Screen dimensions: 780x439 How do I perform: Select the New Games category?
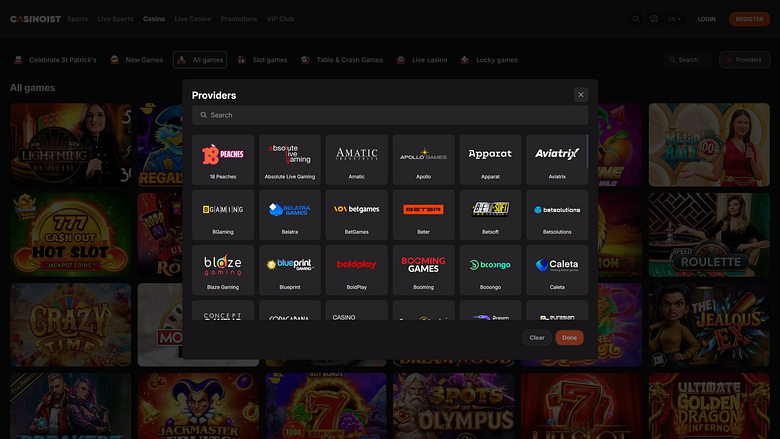(x=136, y=60)
